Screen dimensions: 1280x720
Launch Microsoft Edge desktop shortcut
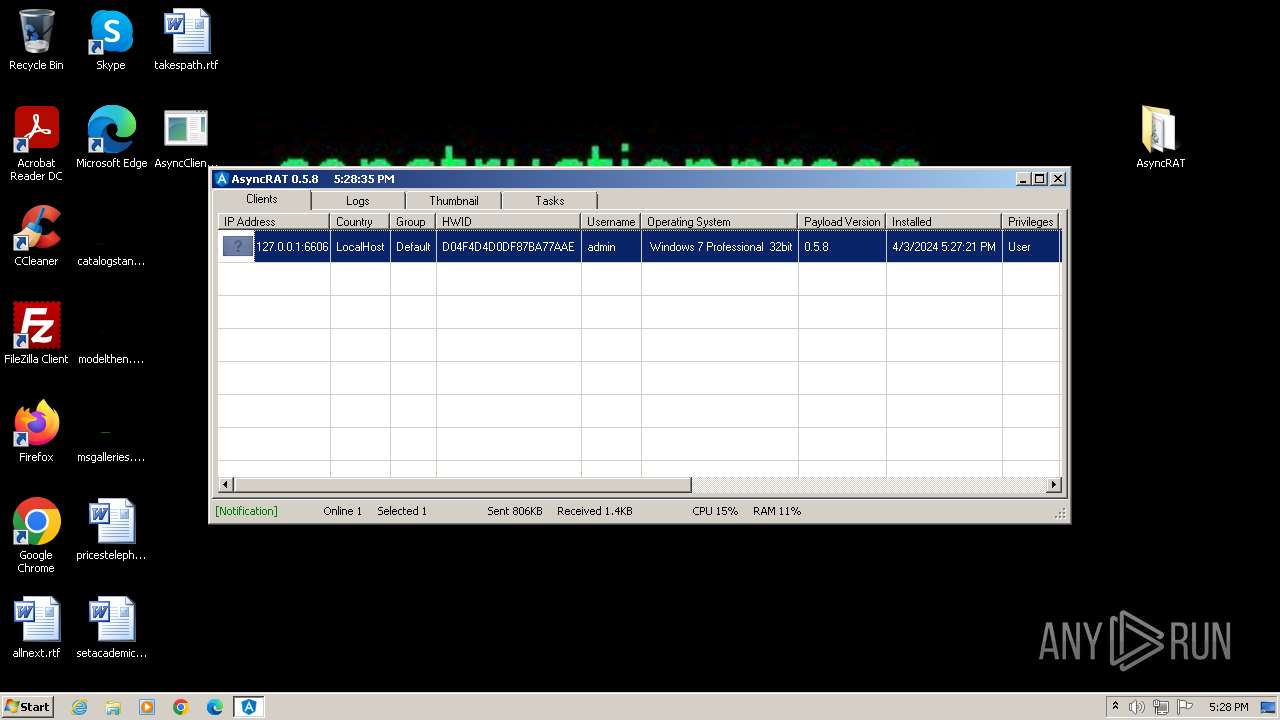pyautogui.click(x=111, y=138)
